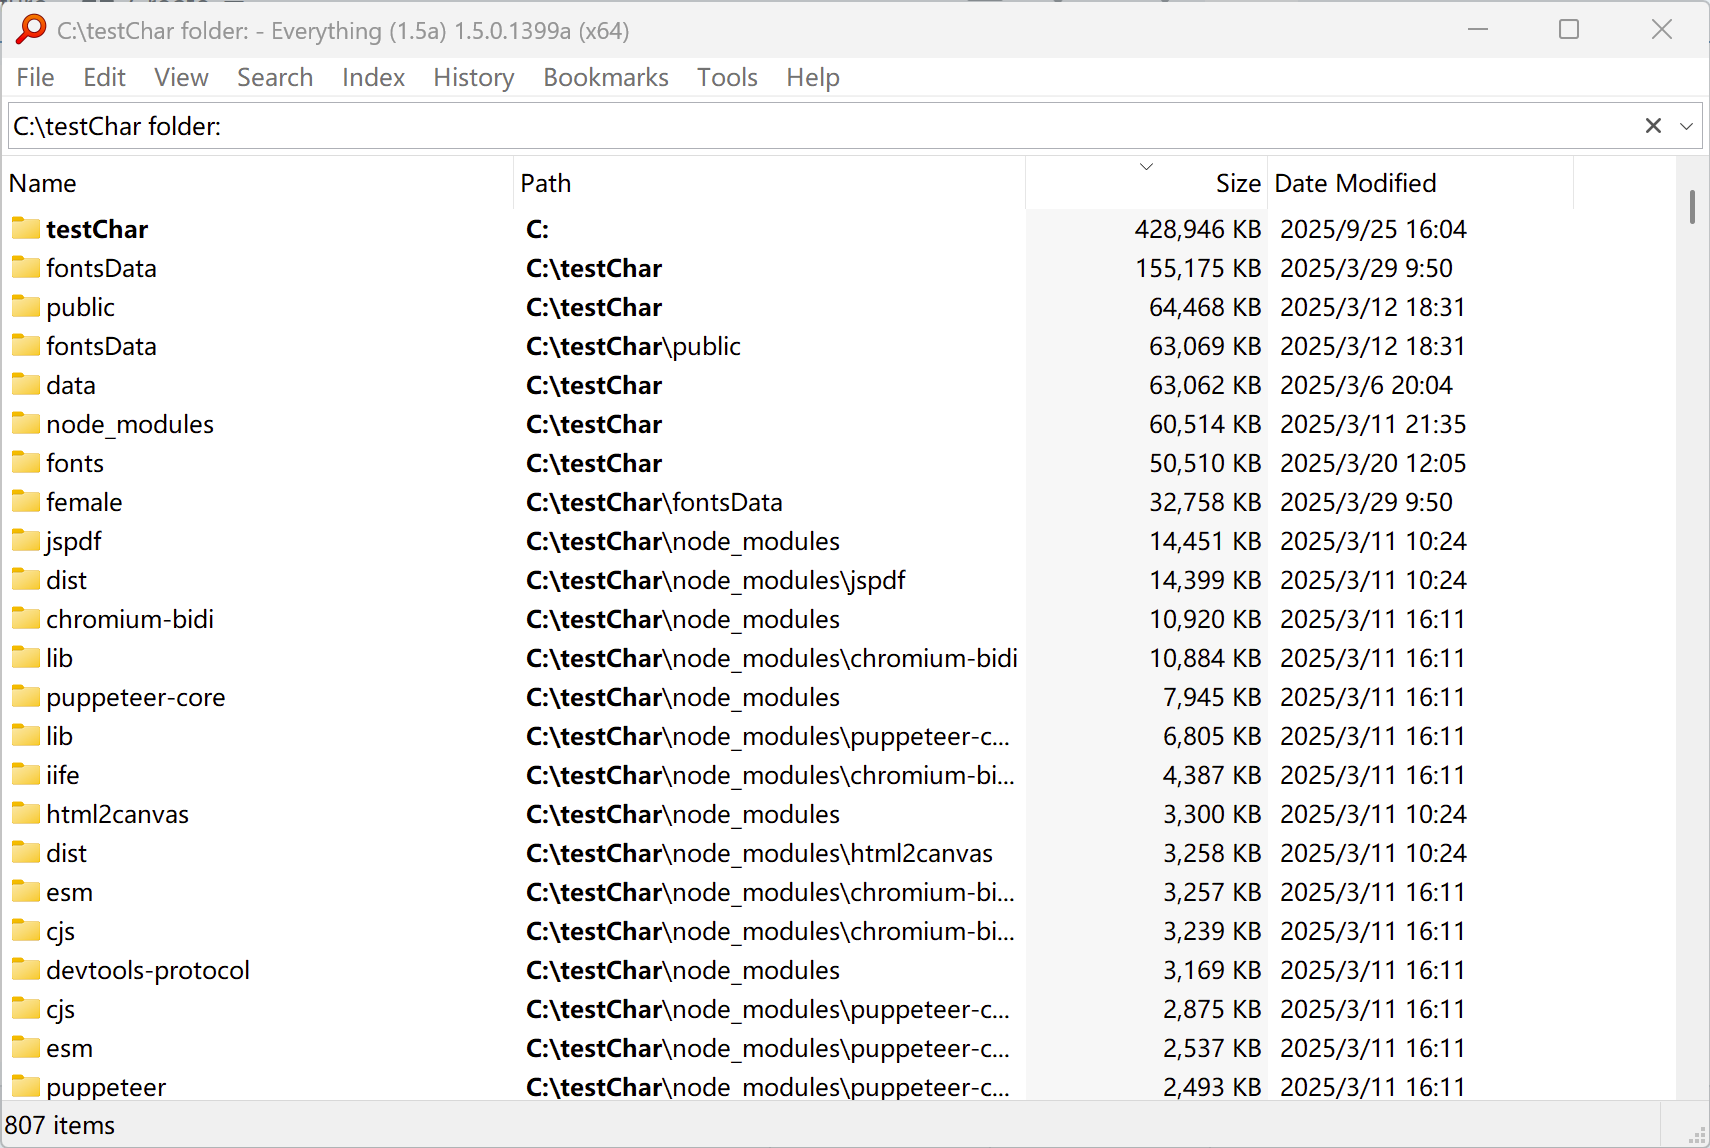The image size is (1710, 1148).
Task: Open the View menu
Action: [x=181, y=77]
